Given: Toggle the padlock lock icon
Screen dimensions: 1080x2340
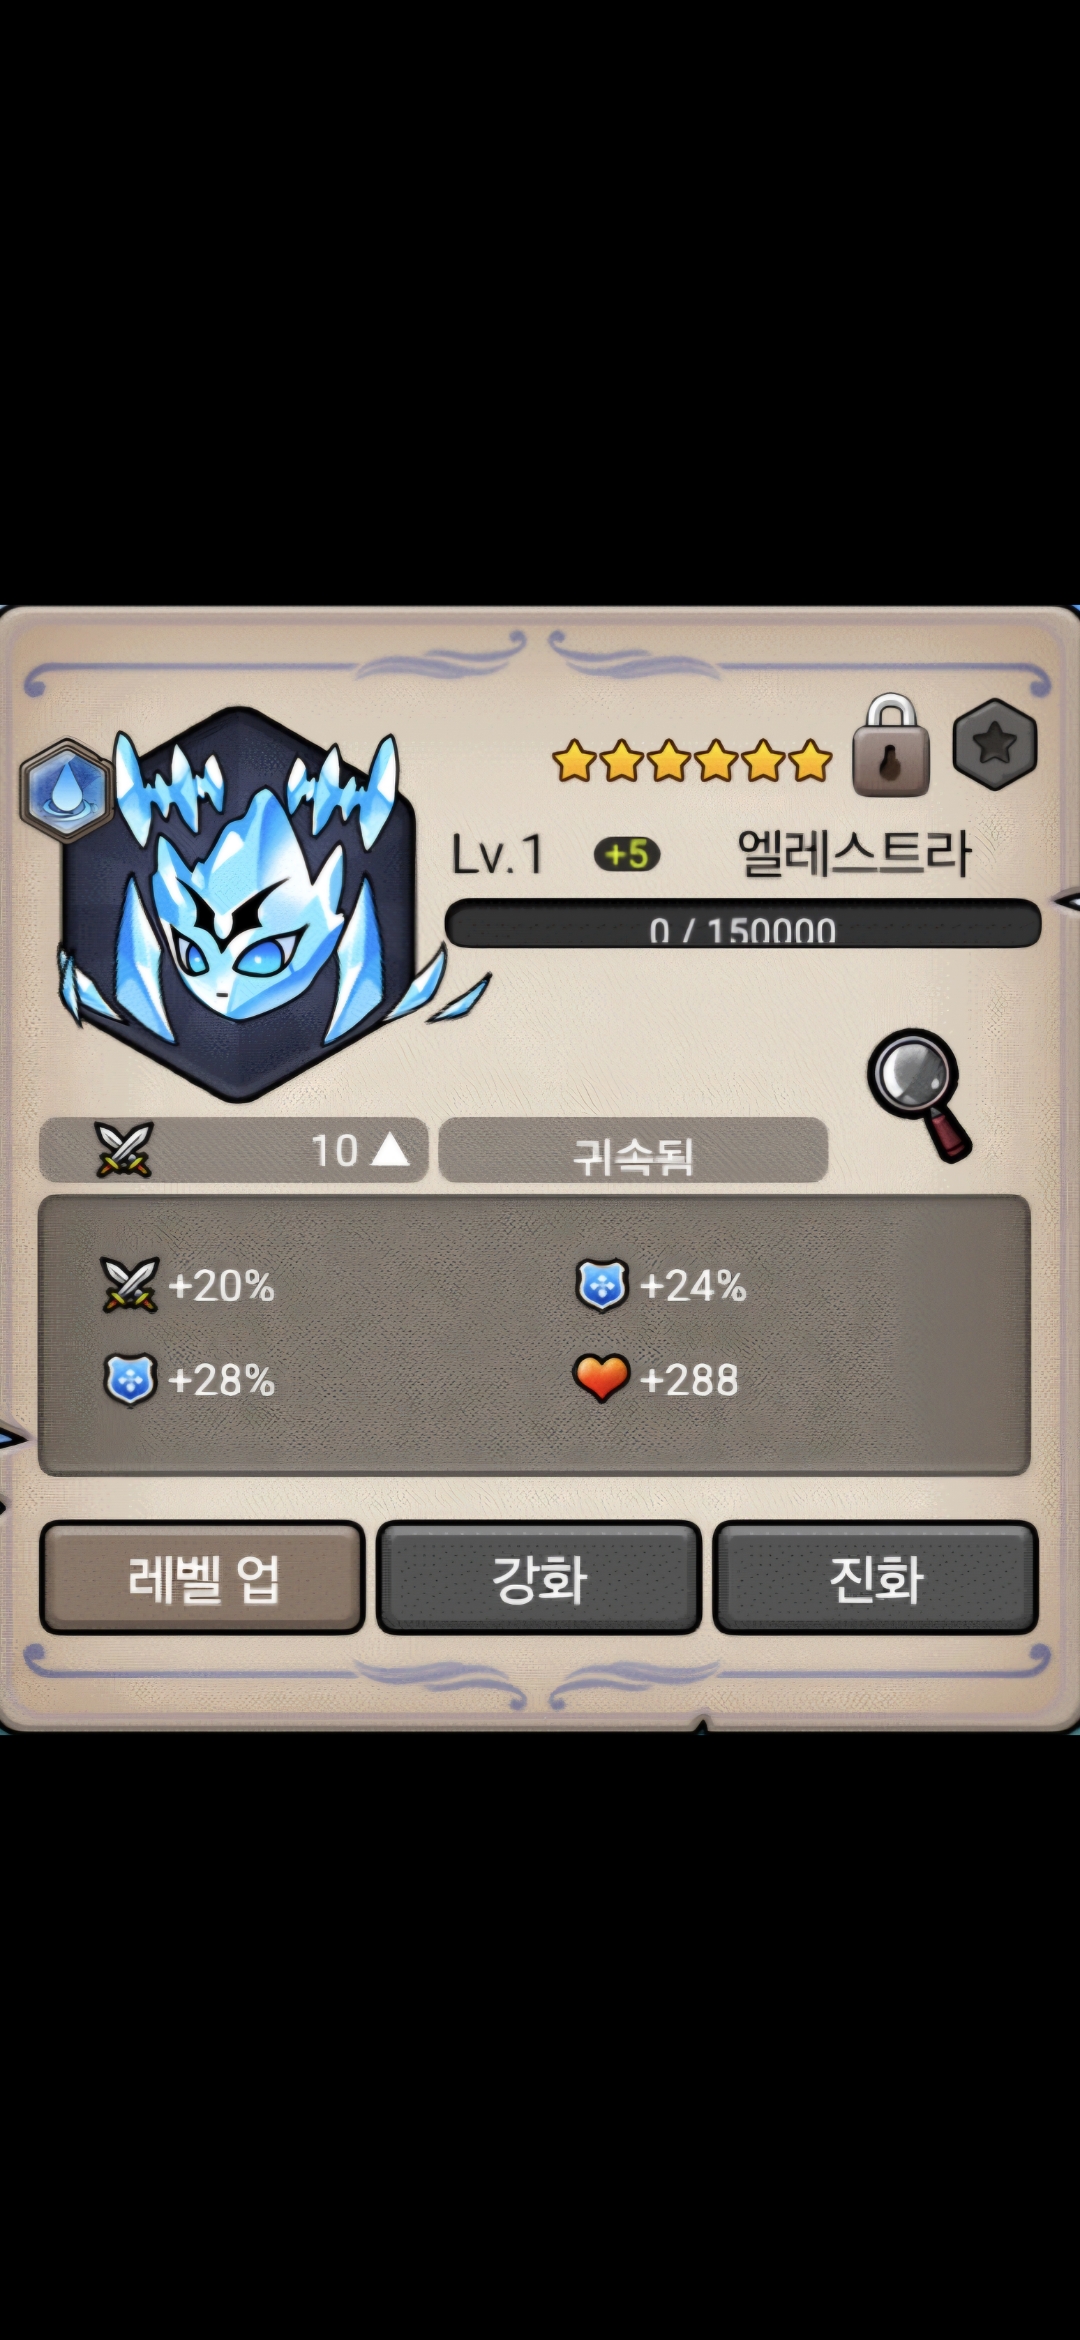Looking at the screenshot, I should point(890,746).
